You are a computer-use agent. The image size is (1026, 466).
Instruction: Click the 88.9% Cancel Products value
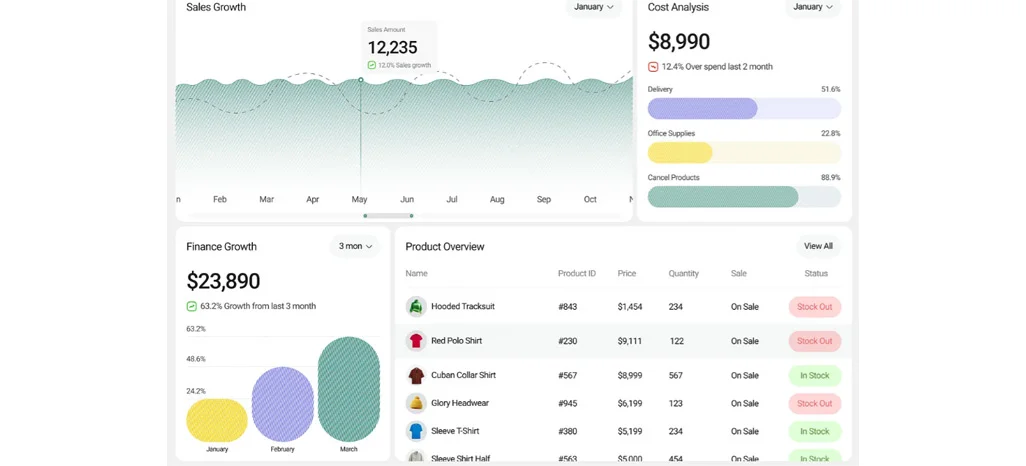point(830,177)
